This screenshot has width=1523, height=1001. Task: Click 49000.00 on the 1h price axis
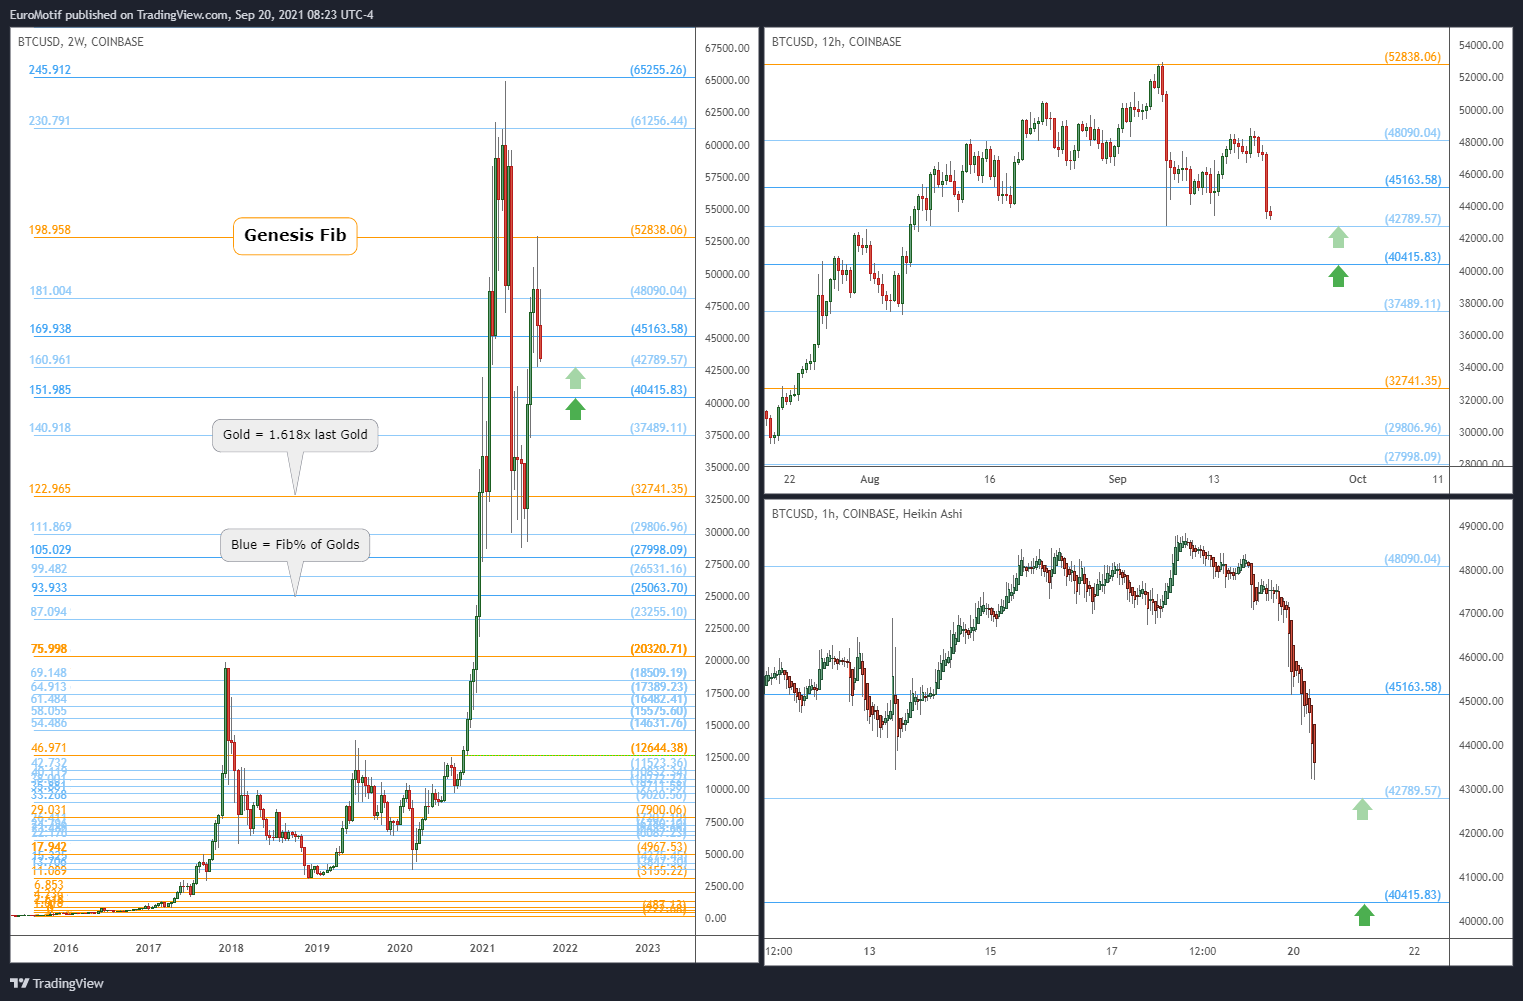(1481, 526)
